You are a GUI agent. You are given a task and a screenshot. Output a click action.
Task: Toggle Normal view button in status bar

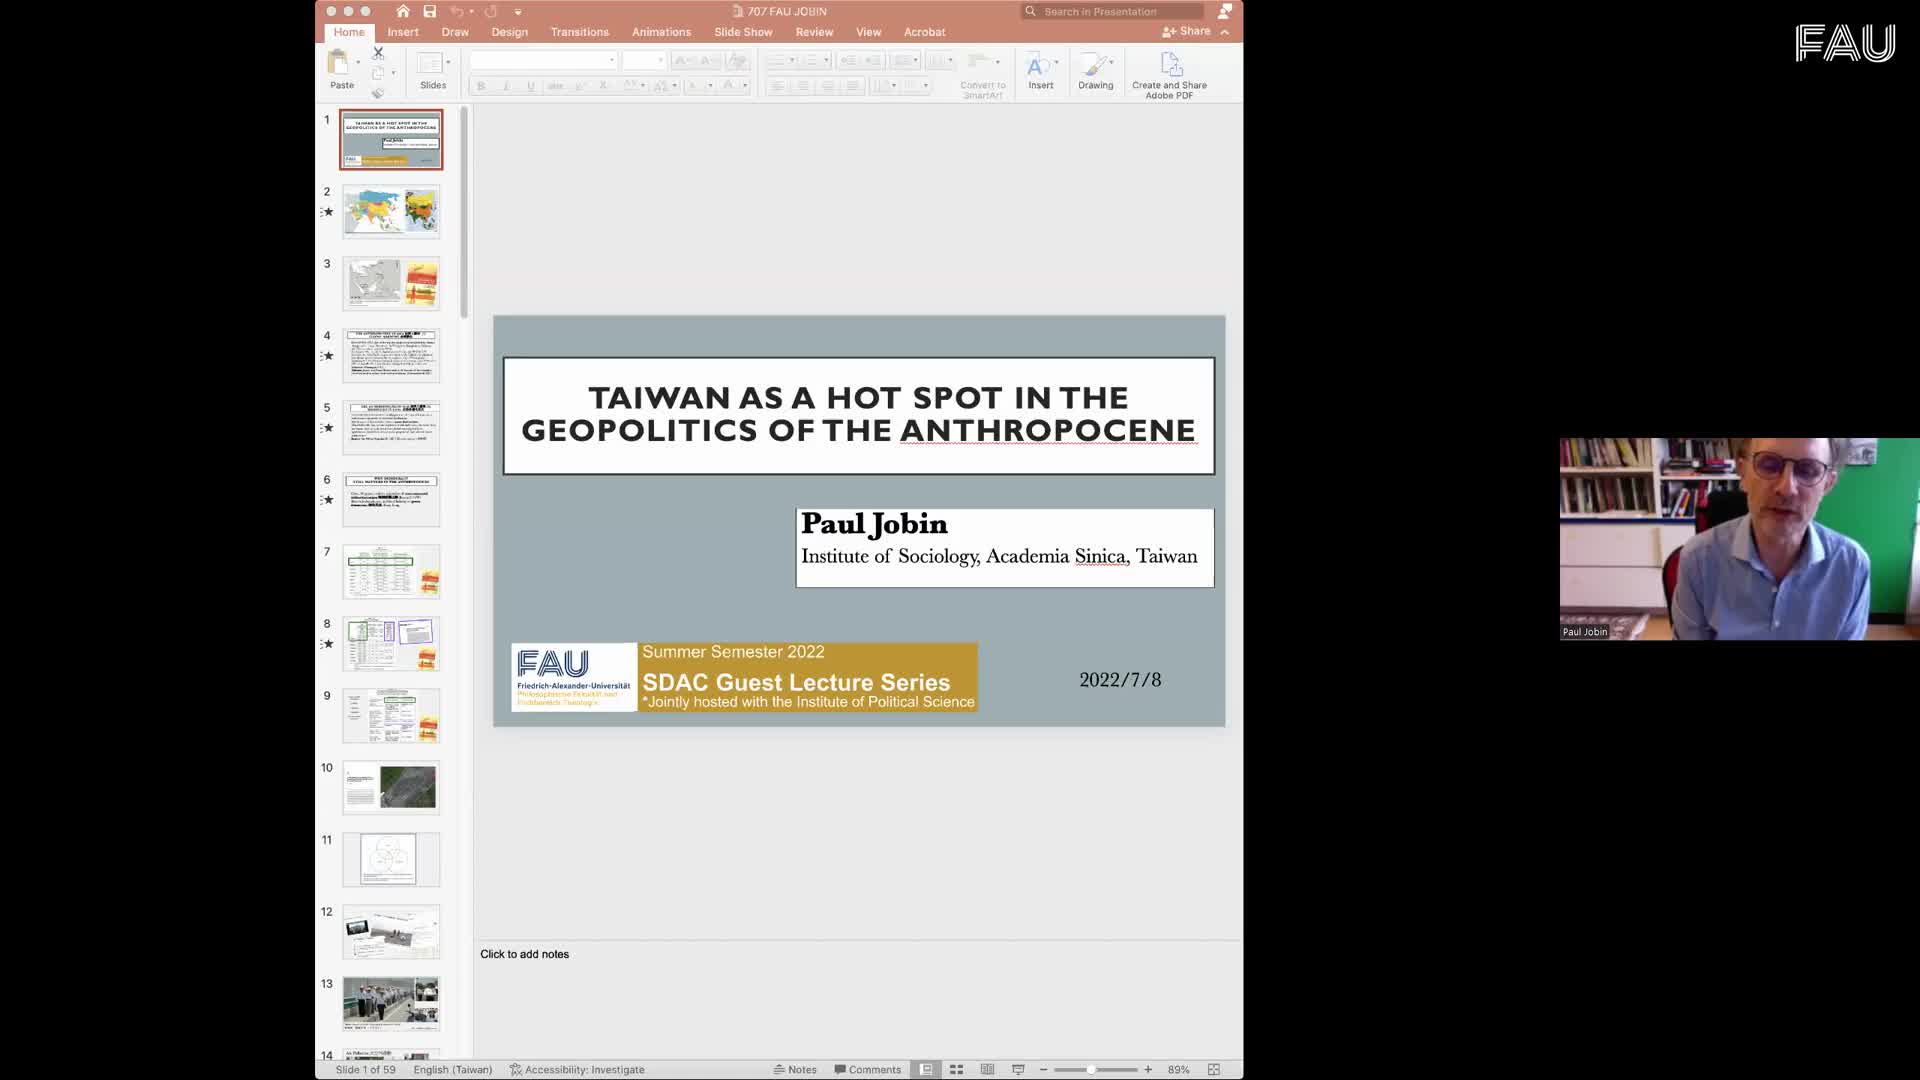(926, 1069)
